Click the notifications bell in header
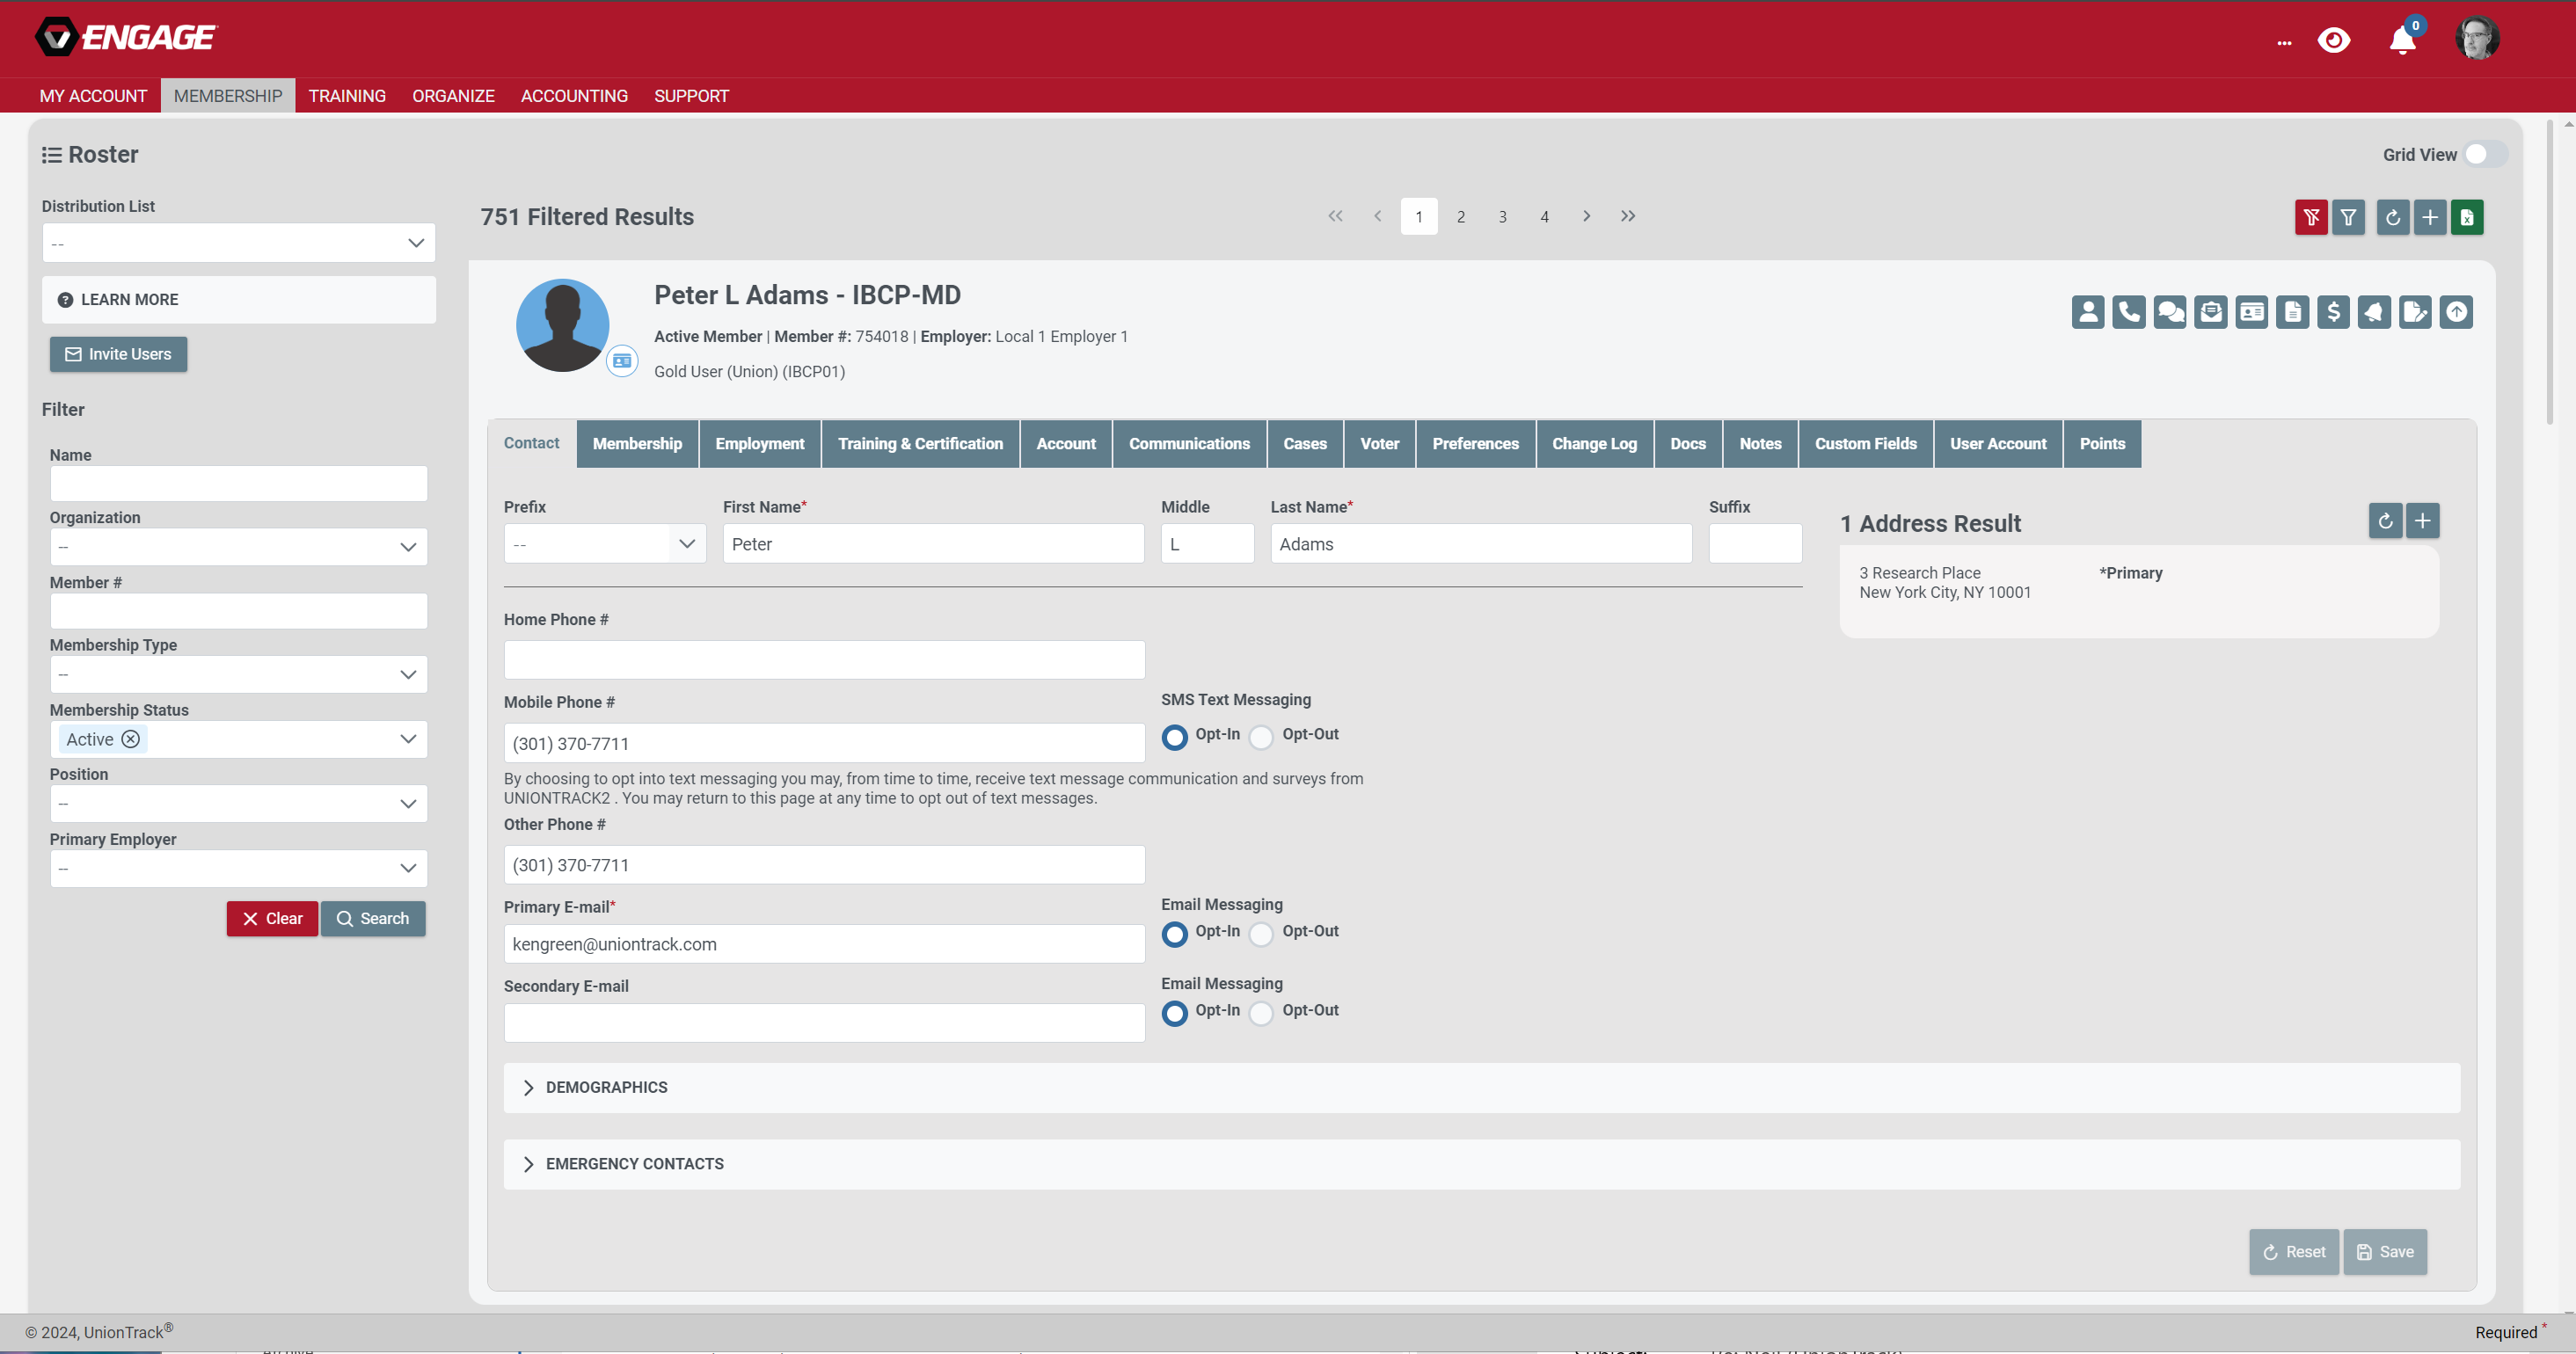 [2402, 40]
